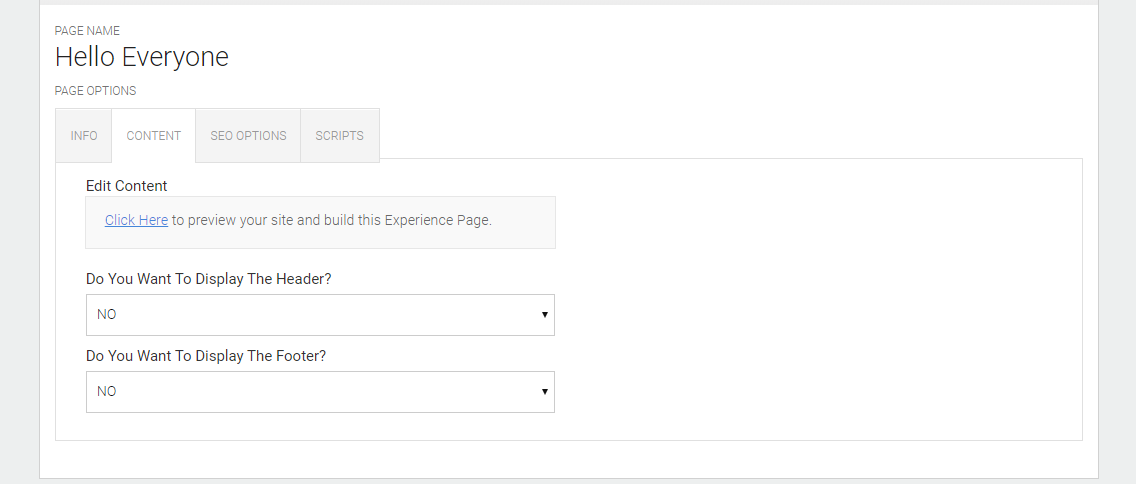Click the PAGE OPTIONS label
This screenshot has height=484, width=1136.
pos(95,91)
